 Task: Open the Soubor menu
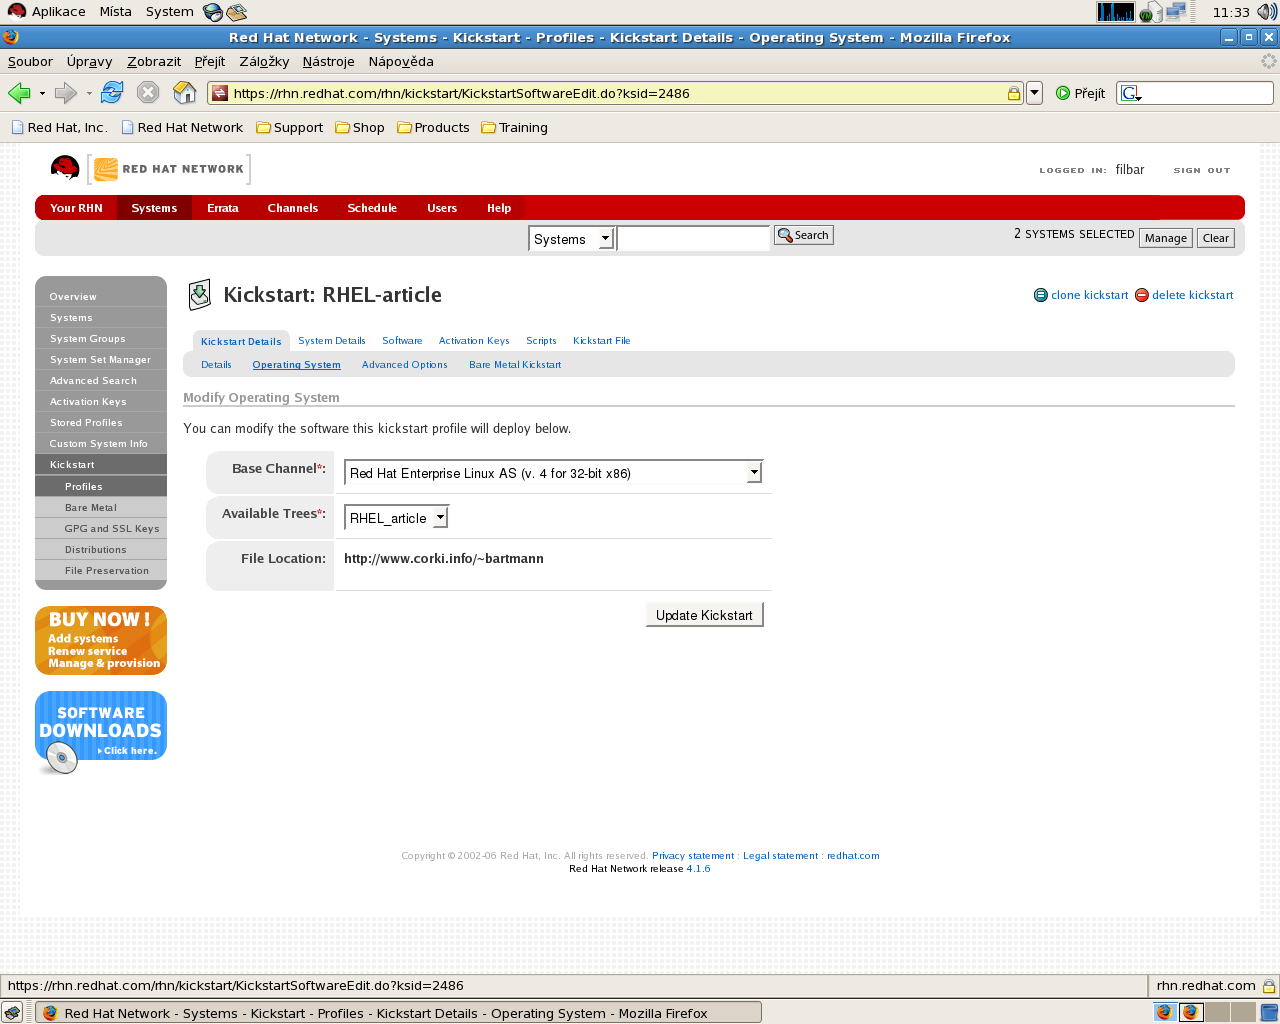pyautogui.click(x=30, y=61)
